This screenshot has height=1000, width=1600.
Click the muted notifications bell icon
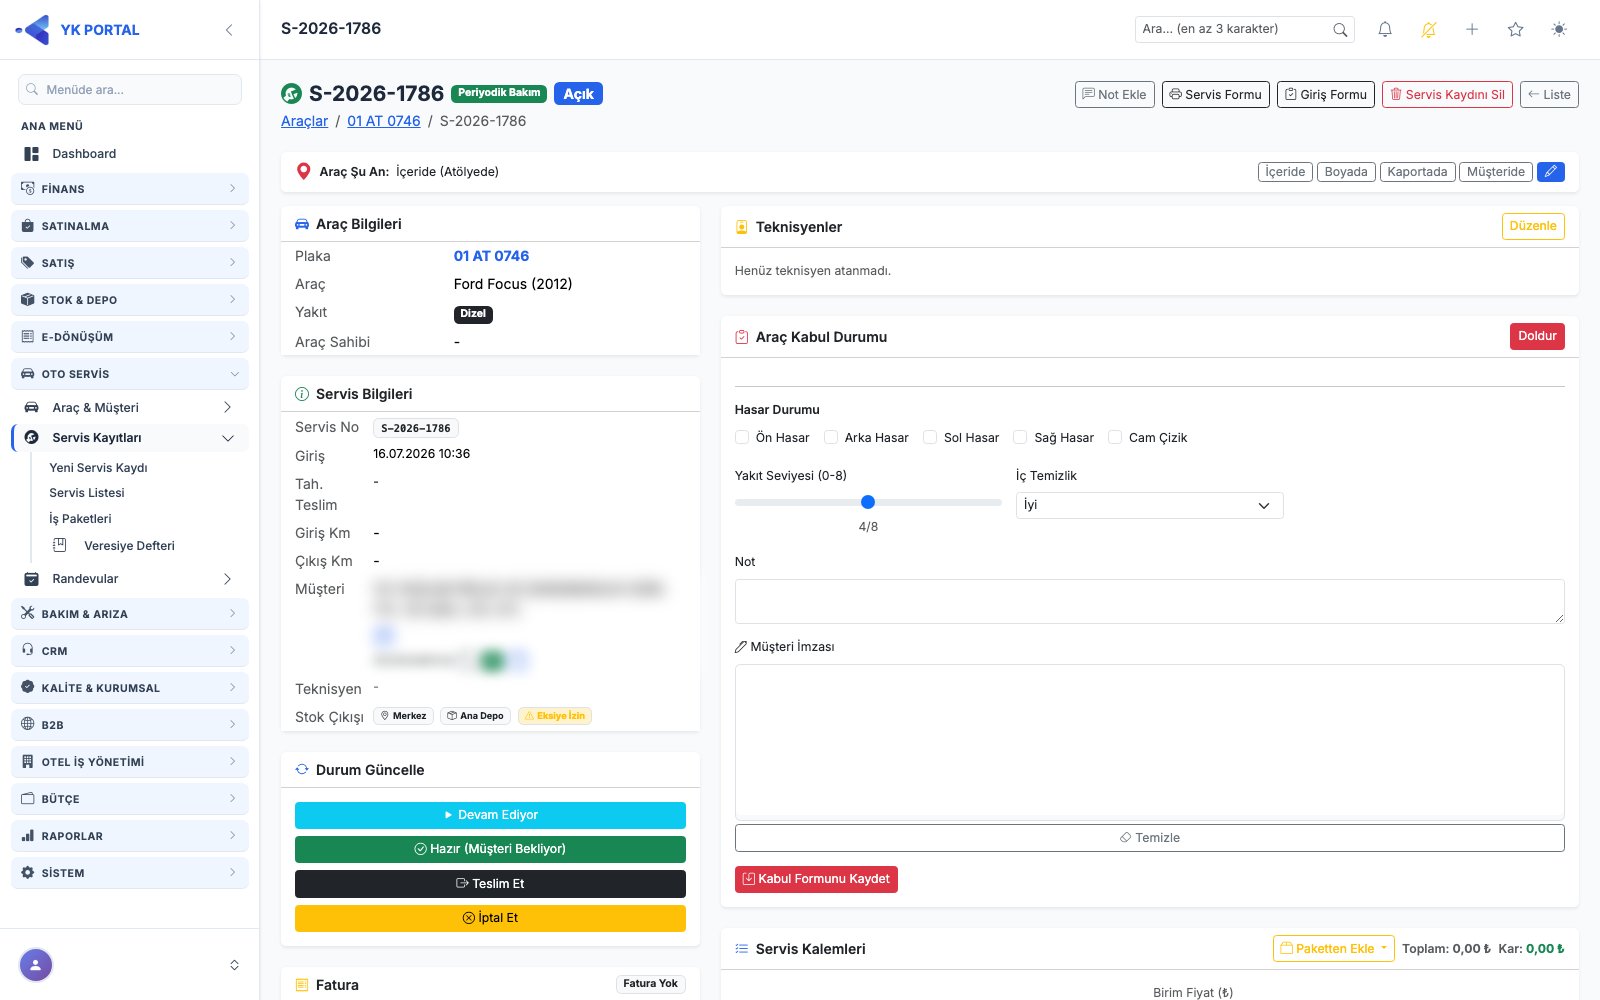tap(1429, 30)
